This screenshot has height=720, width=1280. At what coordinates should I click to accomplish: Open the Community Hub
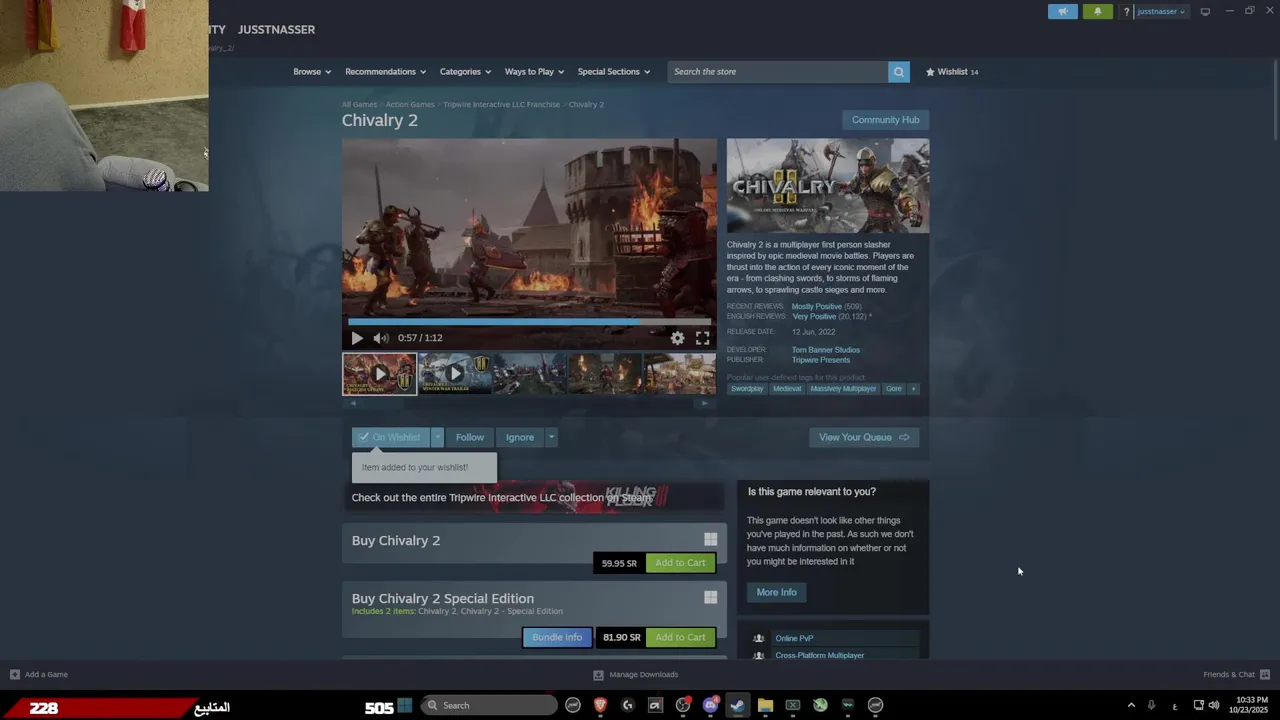tap(885, 120)
